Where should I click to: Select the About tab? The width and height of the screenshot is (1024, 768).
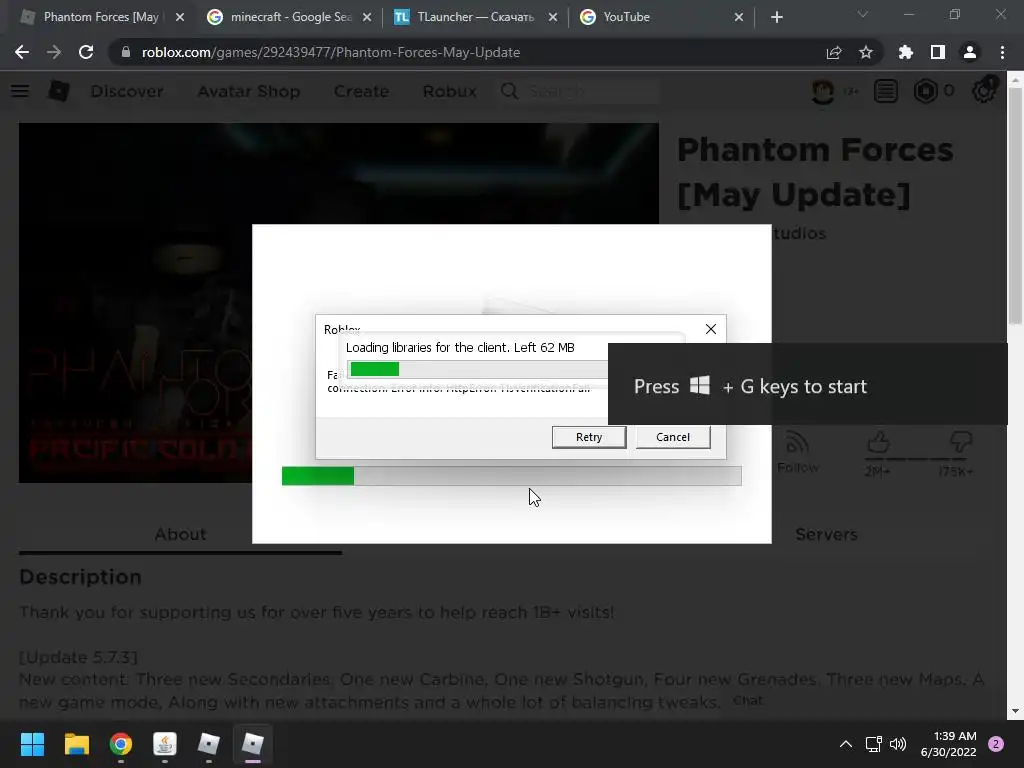click(x=180, y=534)
